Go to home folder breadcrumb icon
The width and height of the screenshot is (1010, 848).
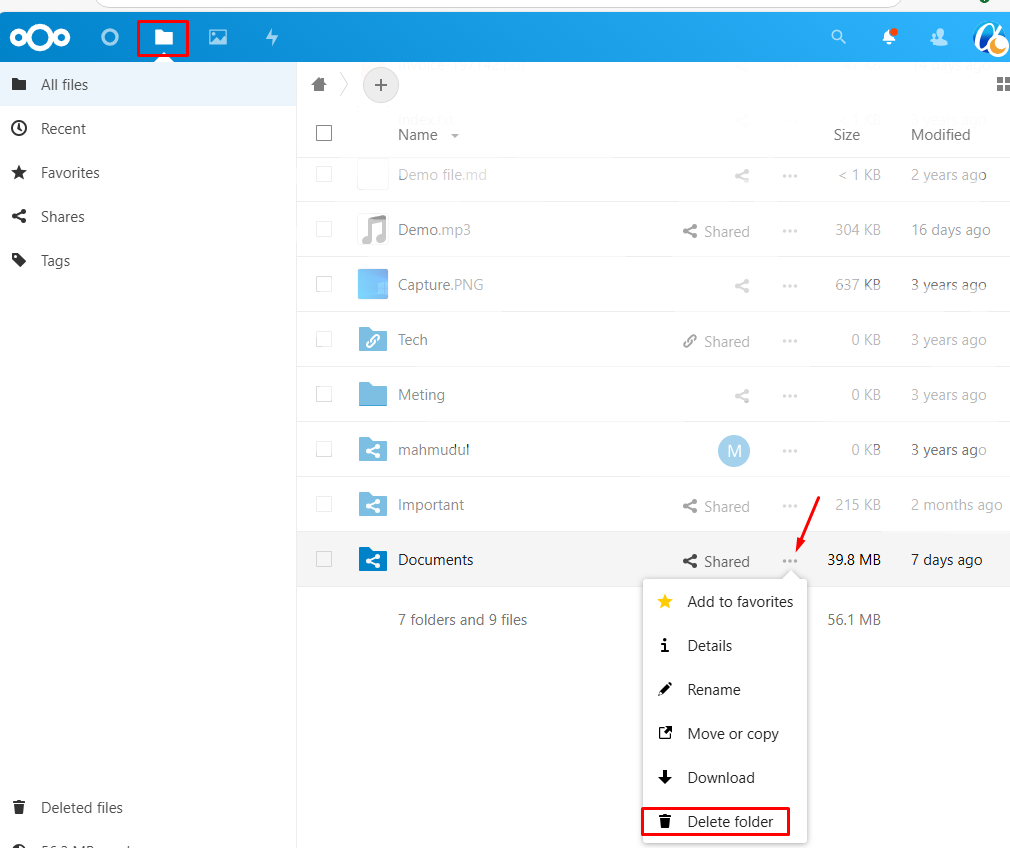pos(320,85)
